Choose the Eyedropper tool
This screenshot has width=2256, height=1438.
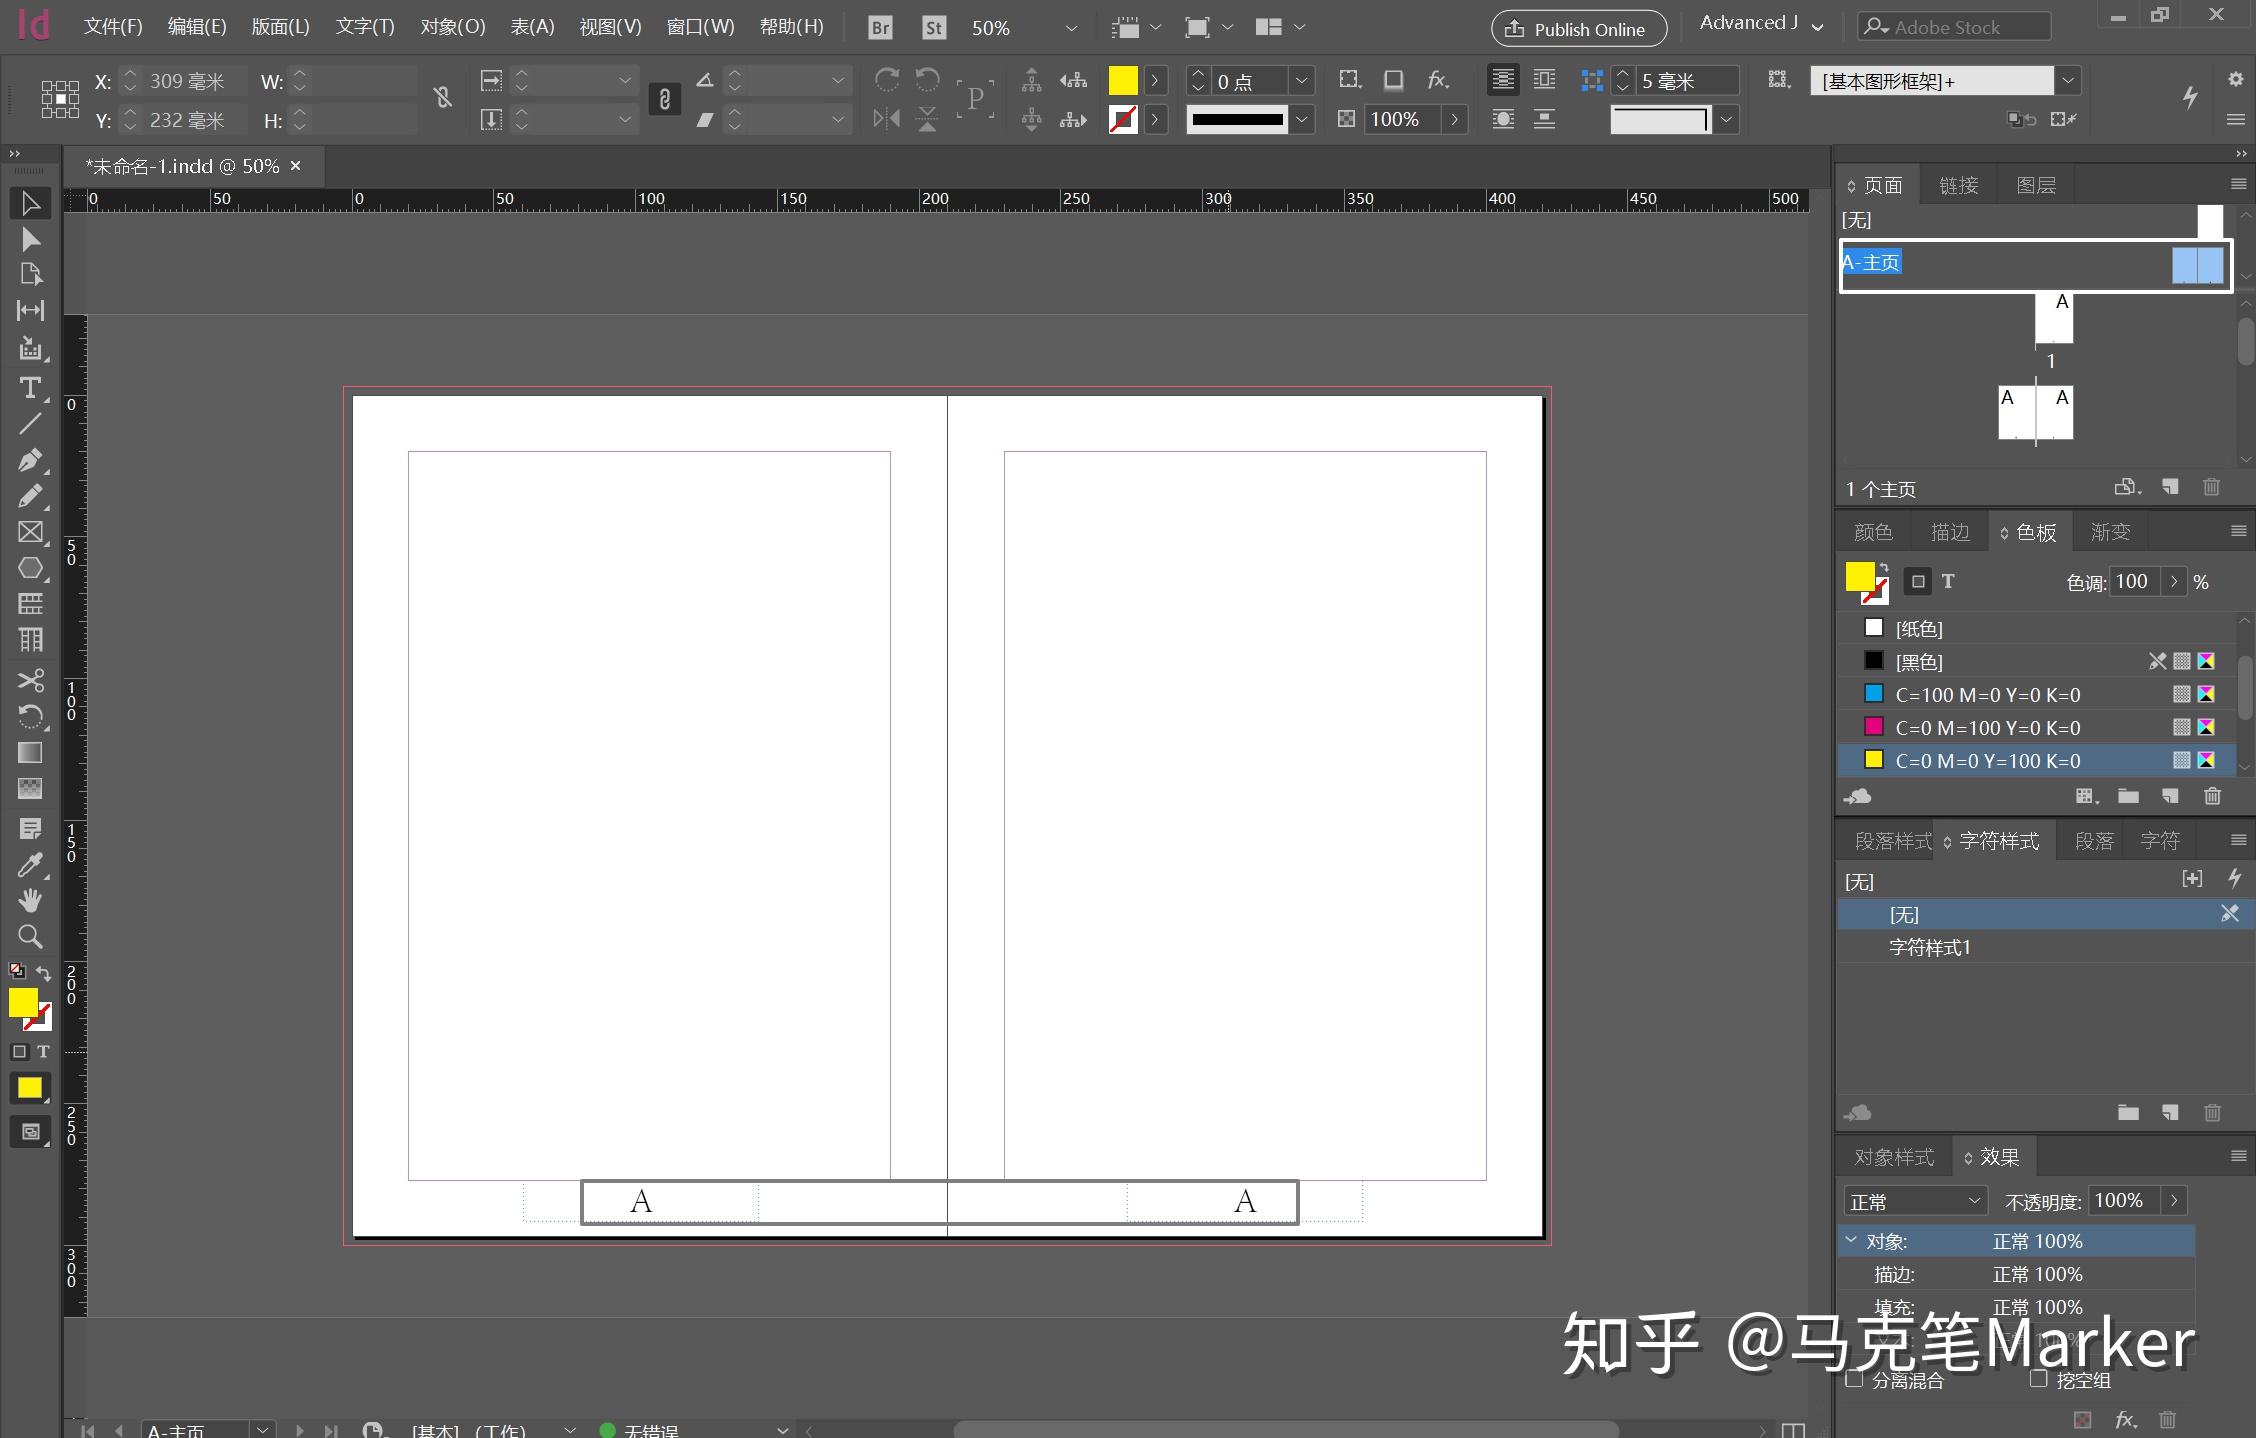(x=30, y=864)
